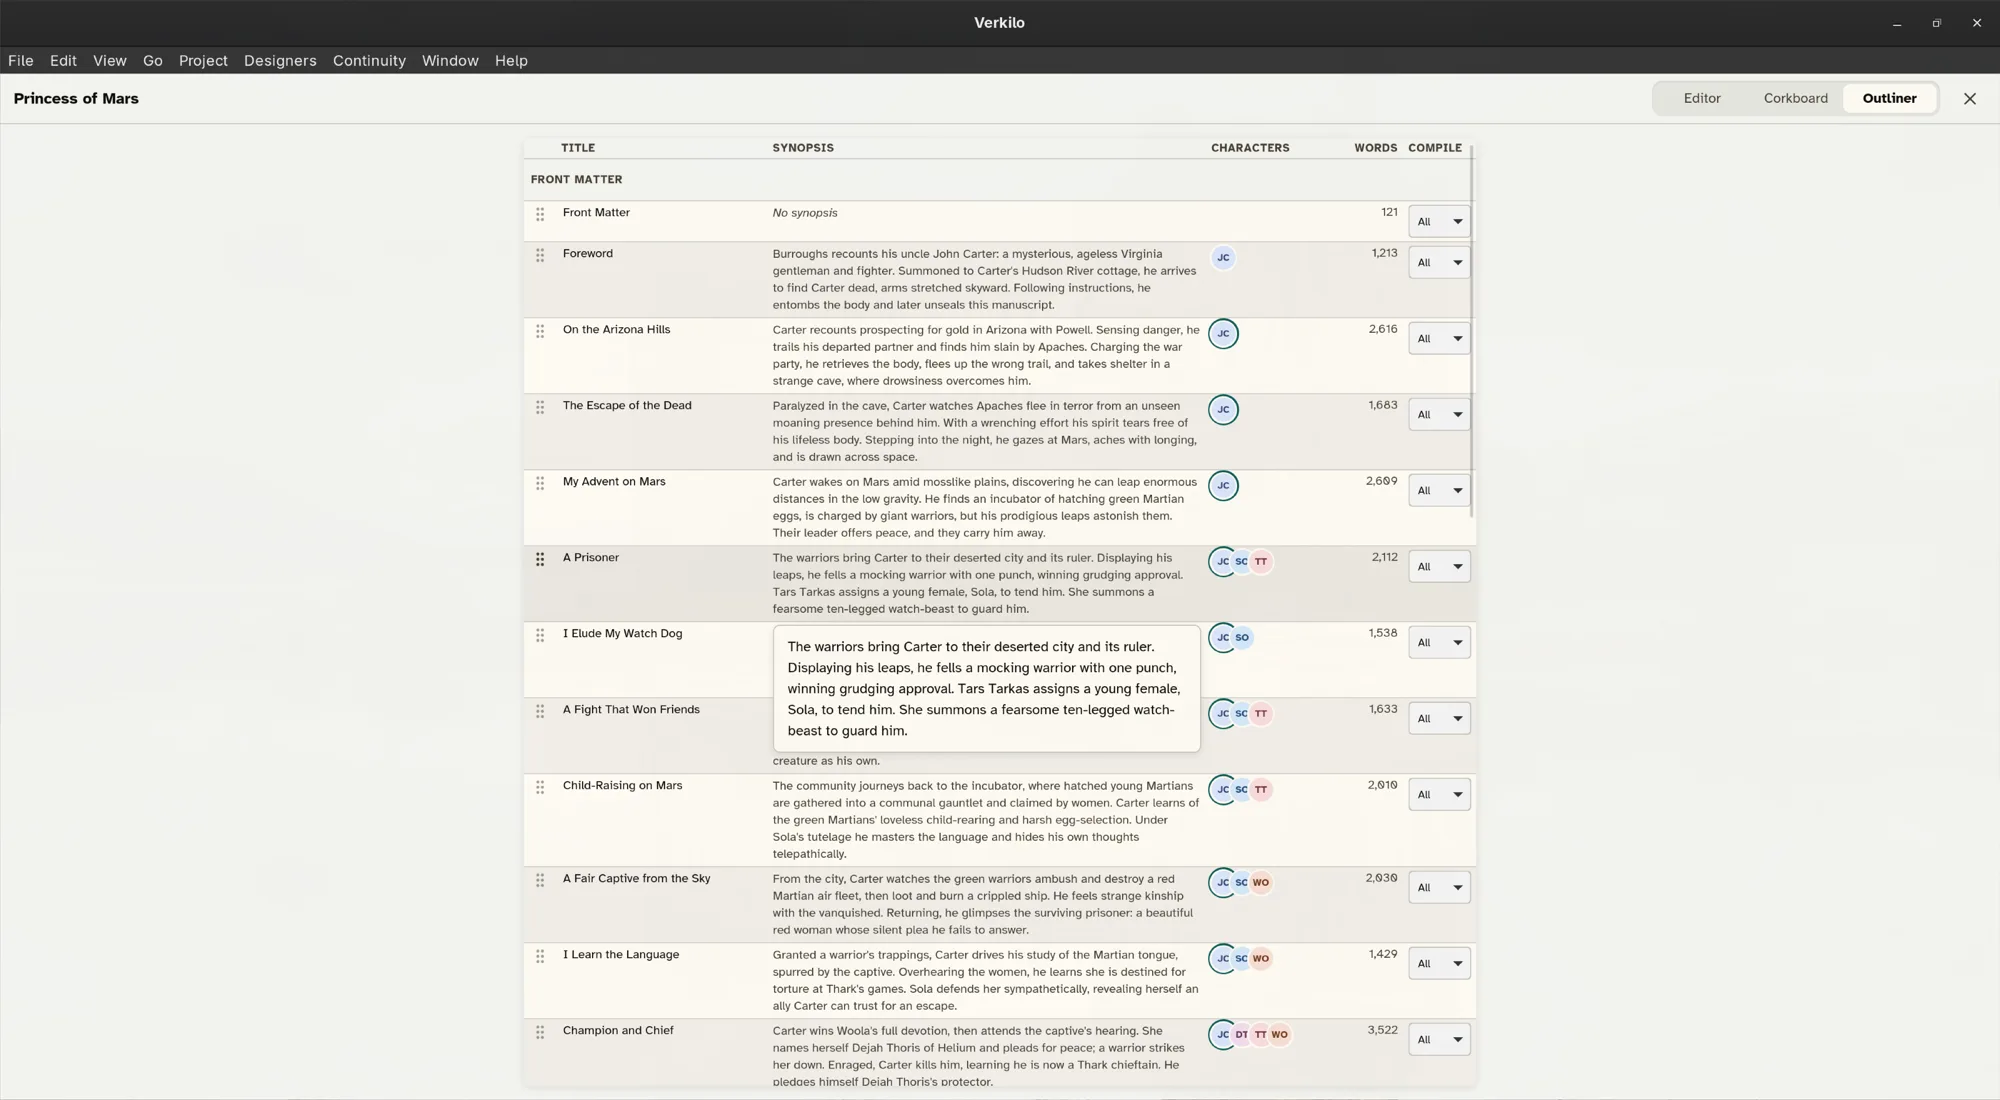Click the TT character avatar in A Prisoner row
This screenshot has height=1100, width=2000.
click(x=1261, y=562)
